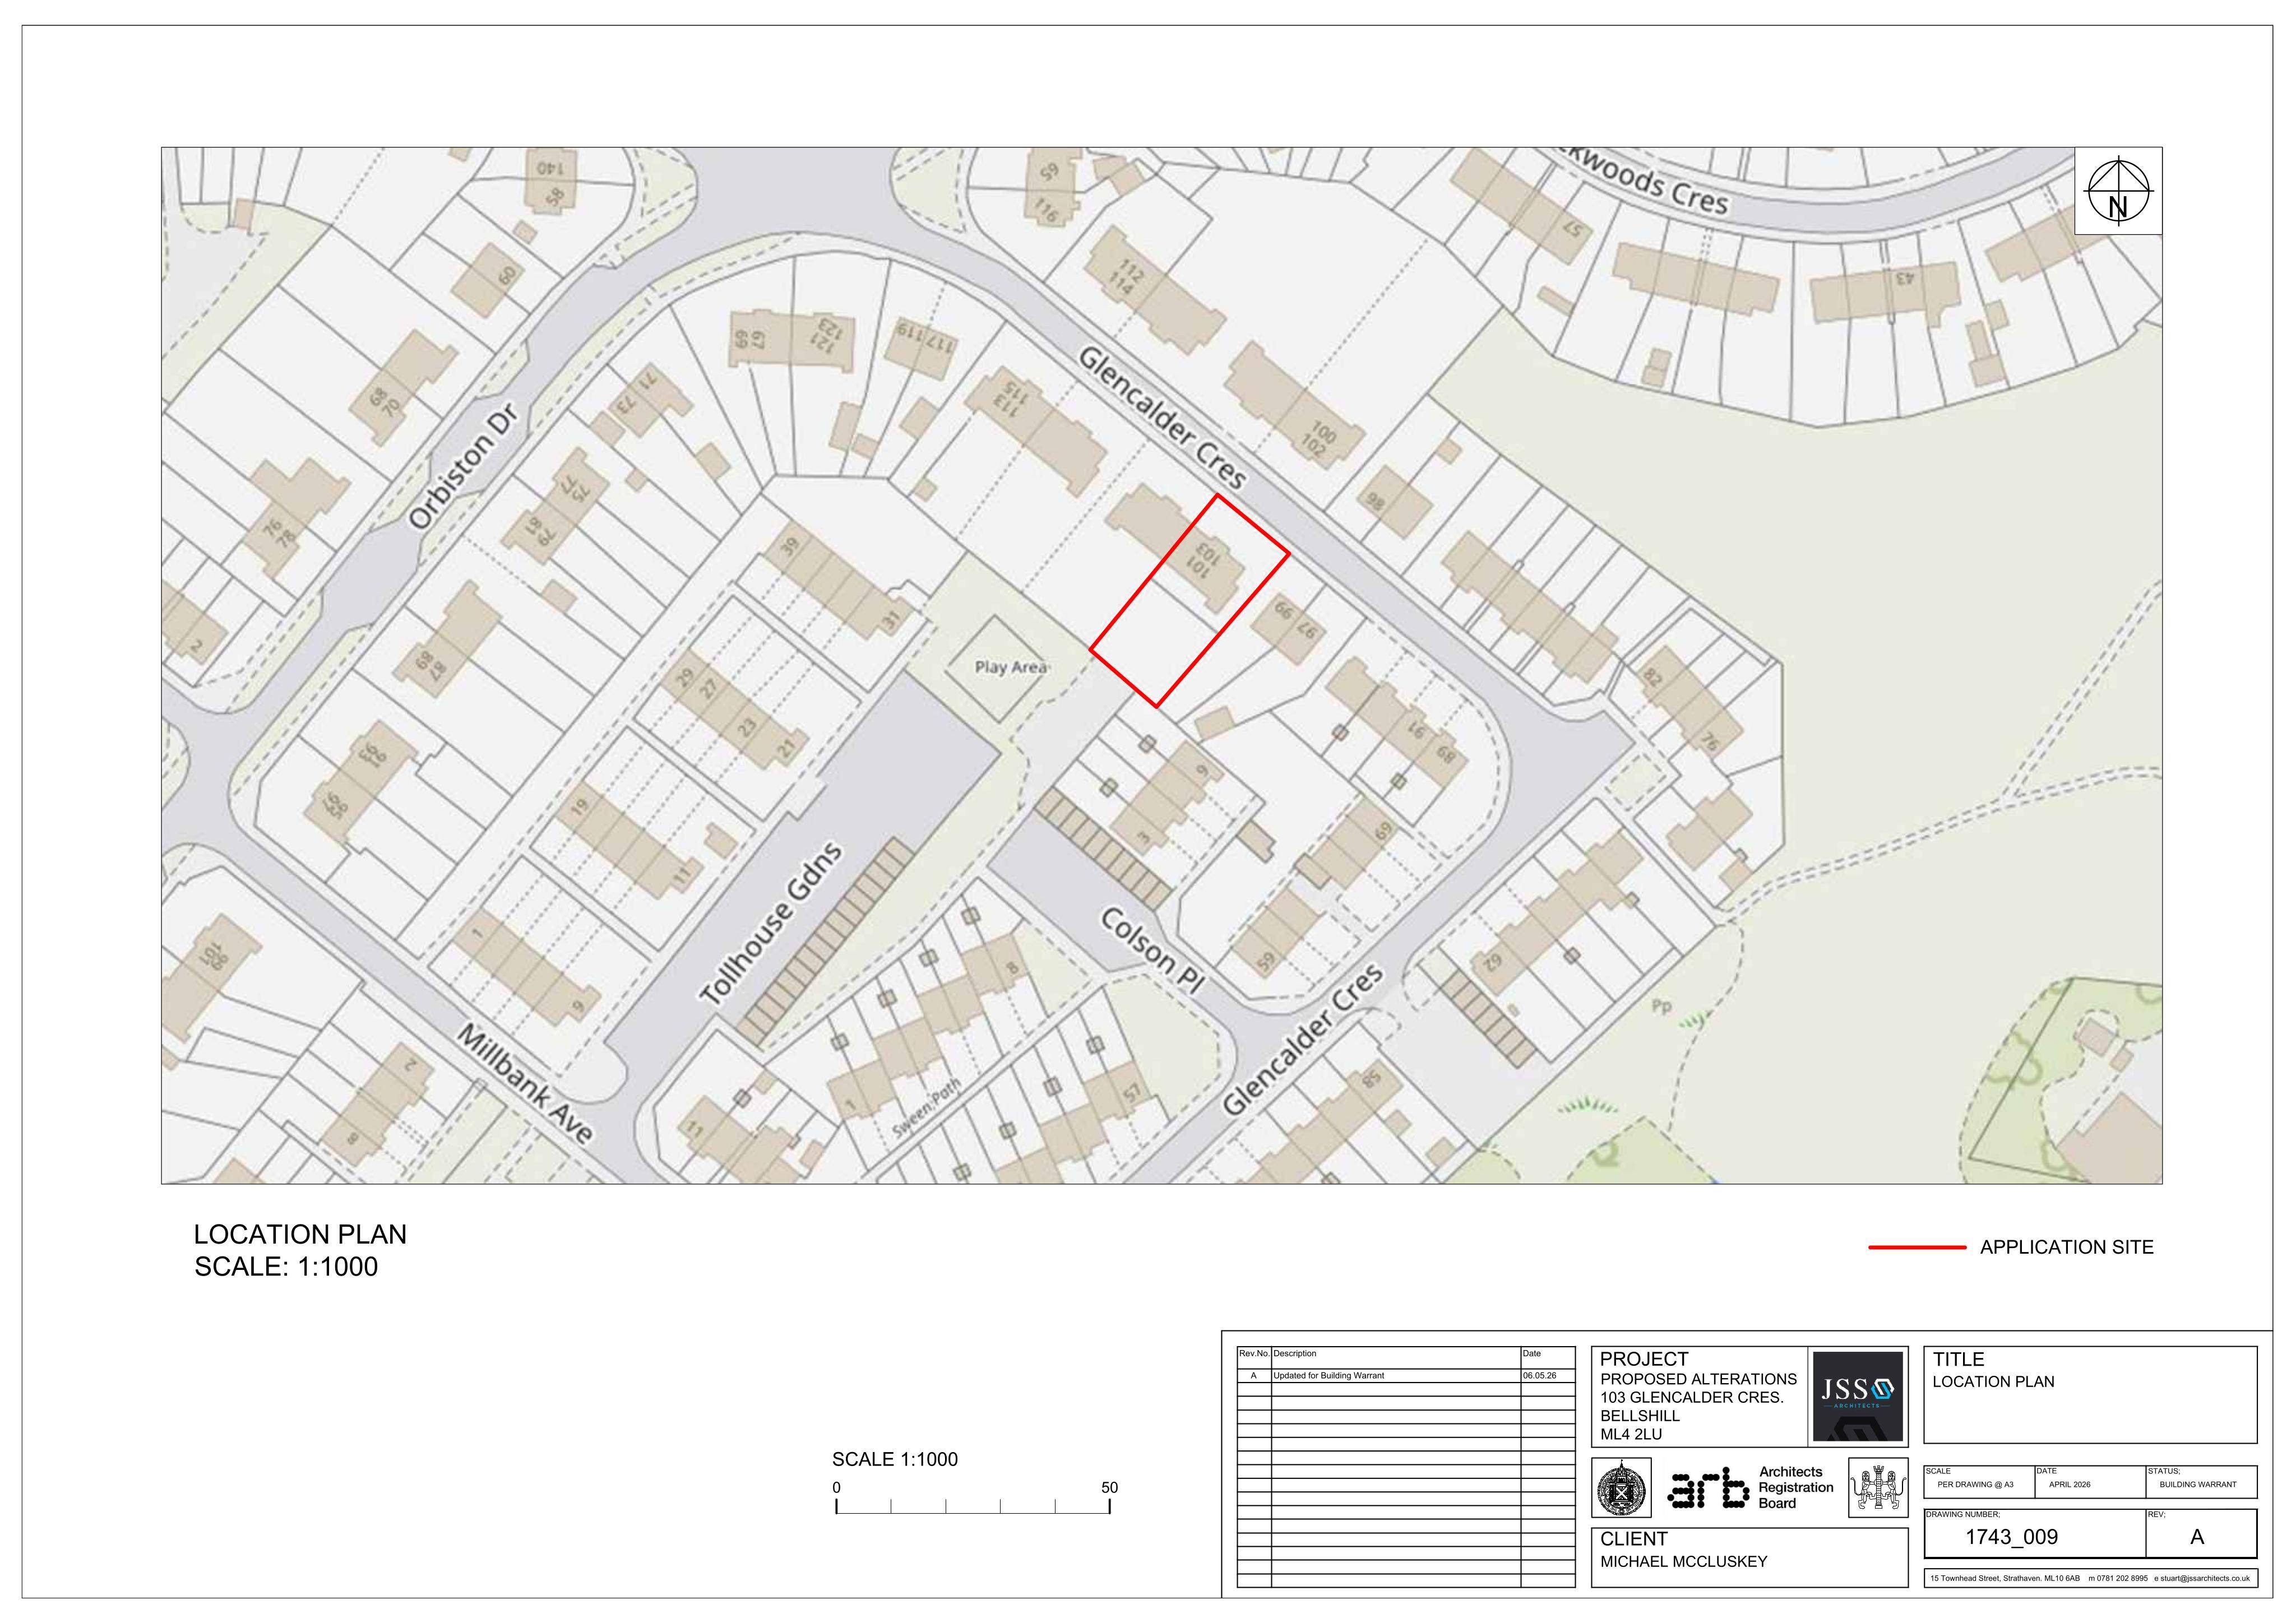
Task: Click 'SCALE 1:1000' above the scale bar
Action: pyautogui.click(x=894, y=1459)
